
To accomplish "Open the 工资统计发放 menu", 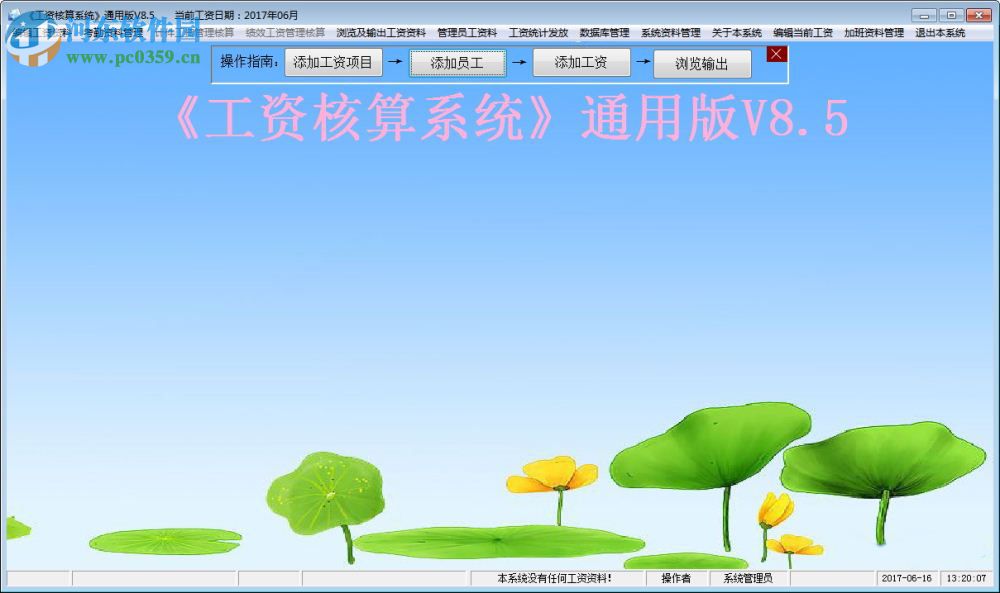I will pyautogui.click(x=540, y=31).
